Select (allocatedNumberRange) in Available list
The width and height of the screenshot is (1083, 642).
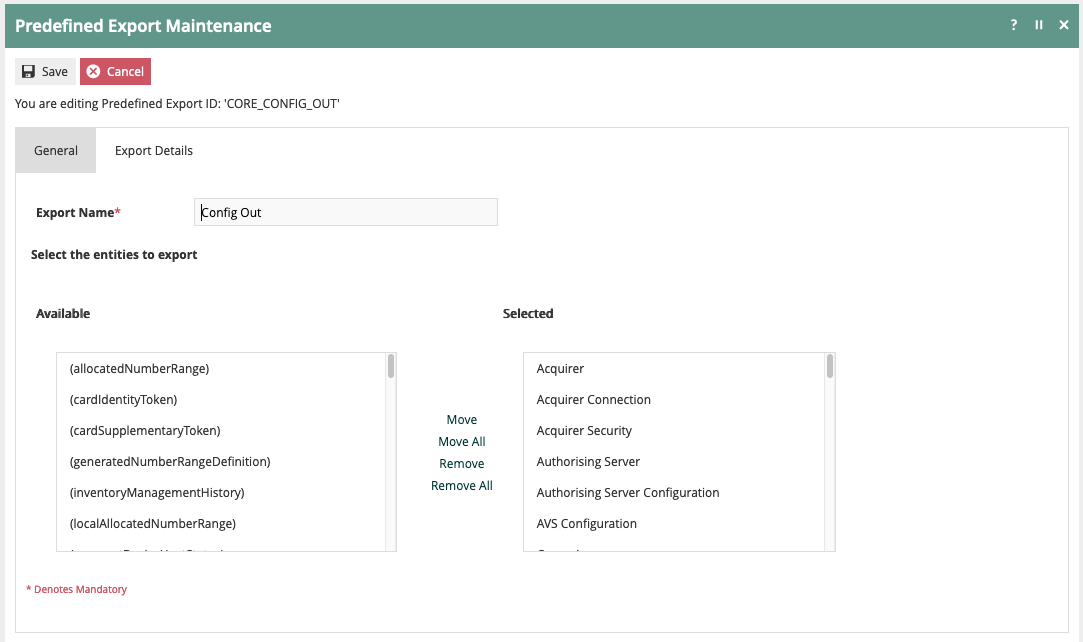pos(139,369)
